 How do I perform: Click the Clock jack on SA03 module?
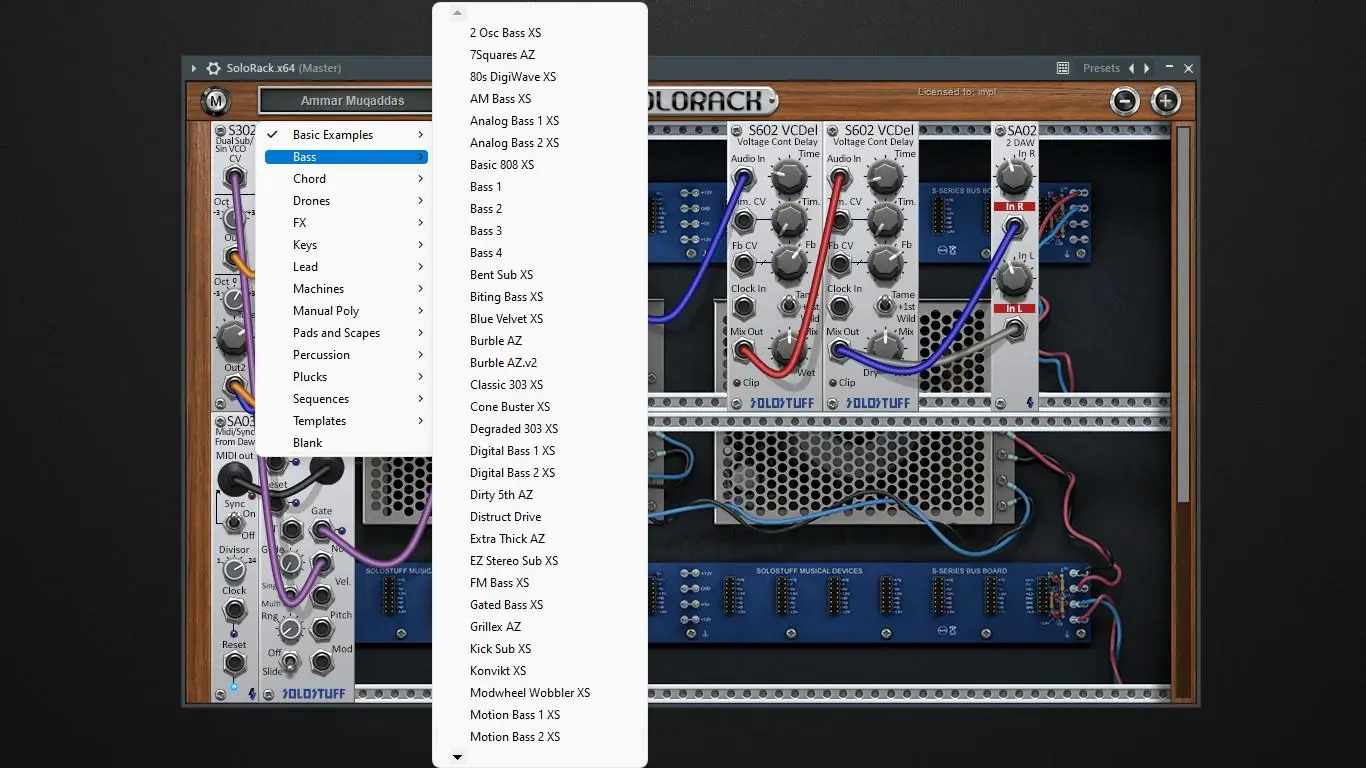coord(234,610)
